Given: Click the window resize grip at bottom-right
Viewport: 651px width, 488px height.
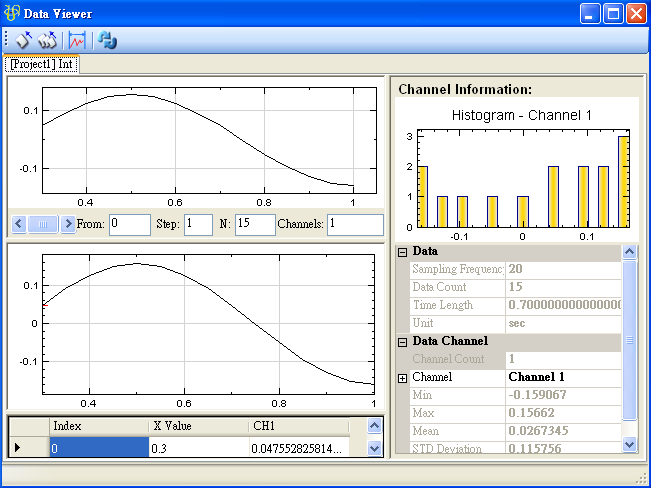Looking at the screenshot, I should click(x=641, y=478).
